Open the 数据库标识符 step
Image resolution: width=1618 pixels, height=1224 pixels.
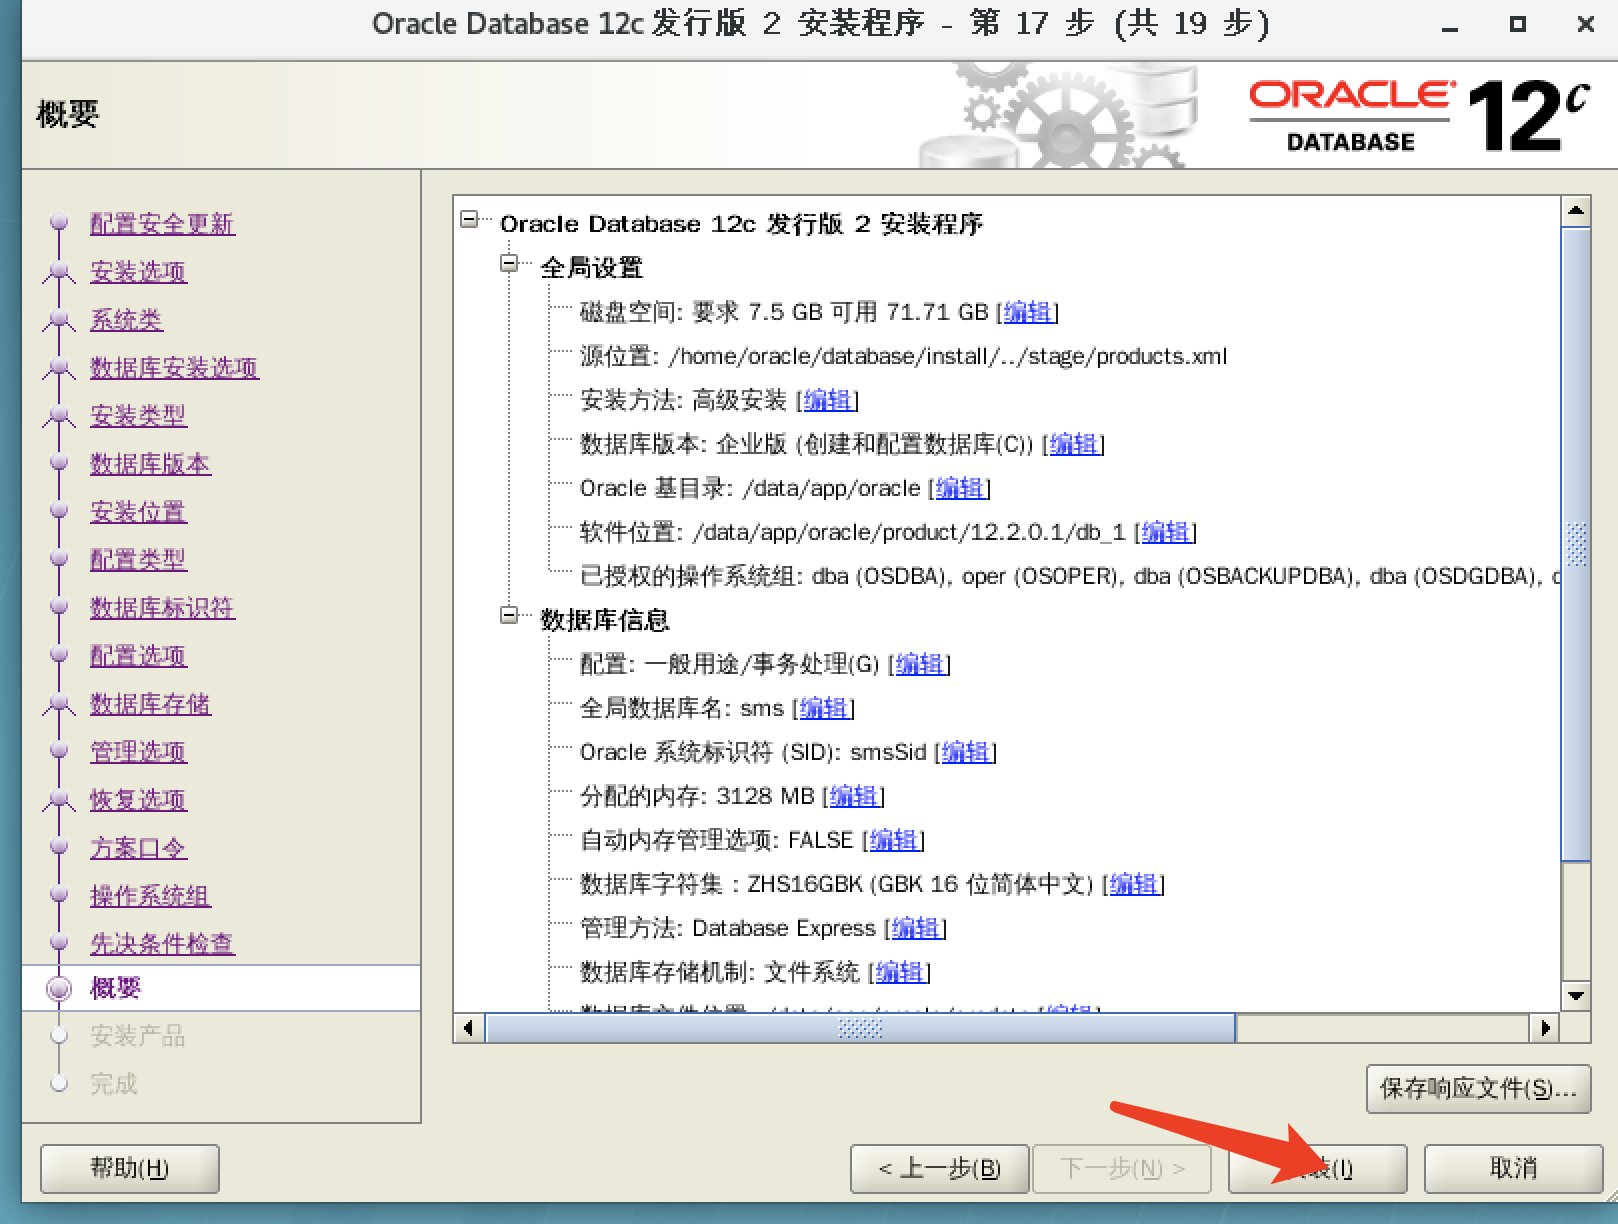(162, 608)
